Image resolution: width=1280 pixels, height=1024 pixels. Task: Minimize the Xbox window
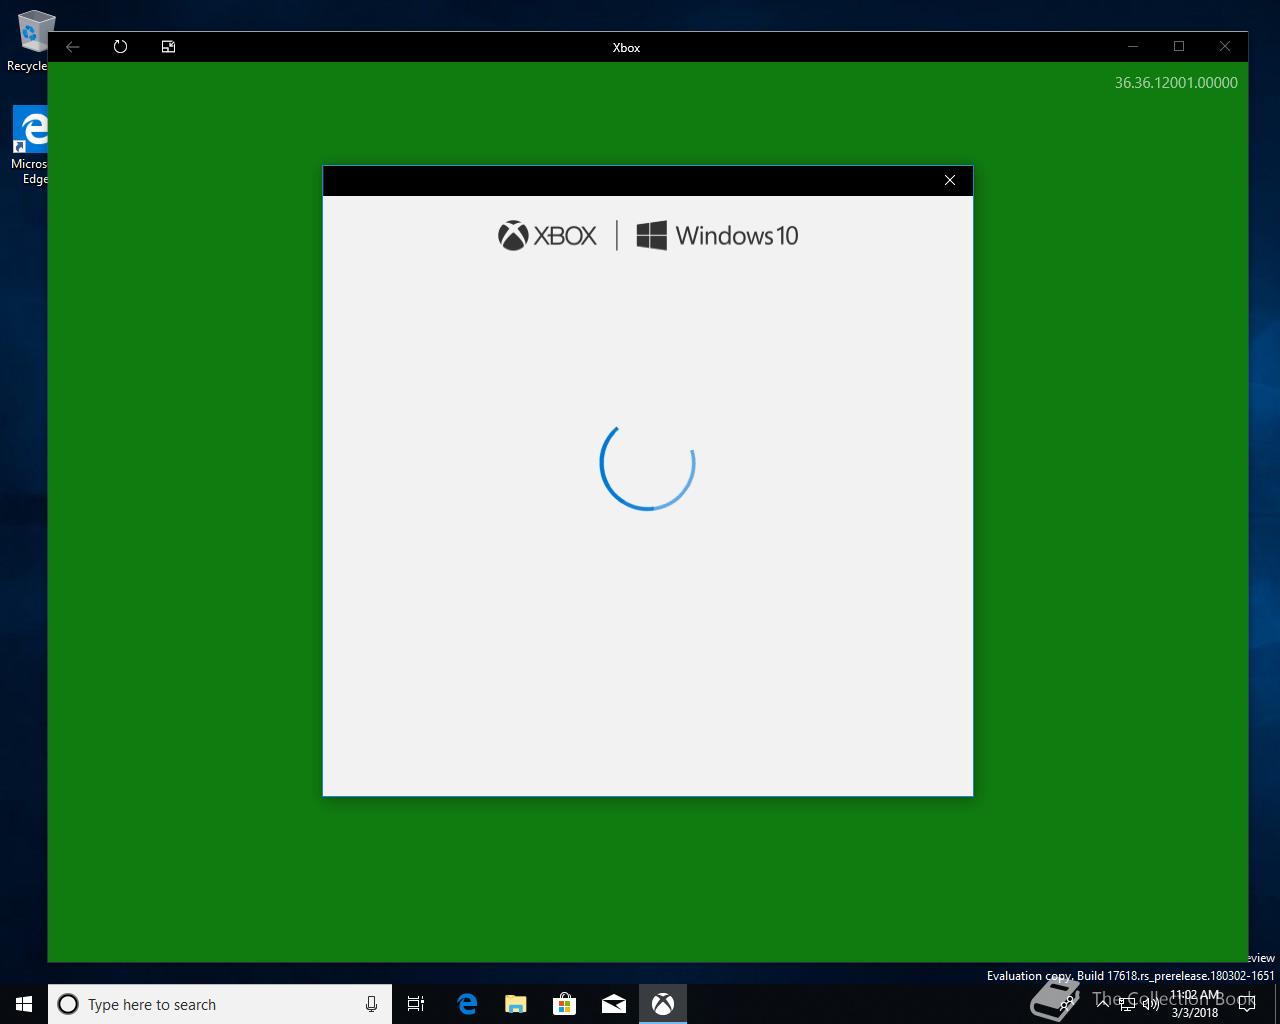(x=1133, y=47)
